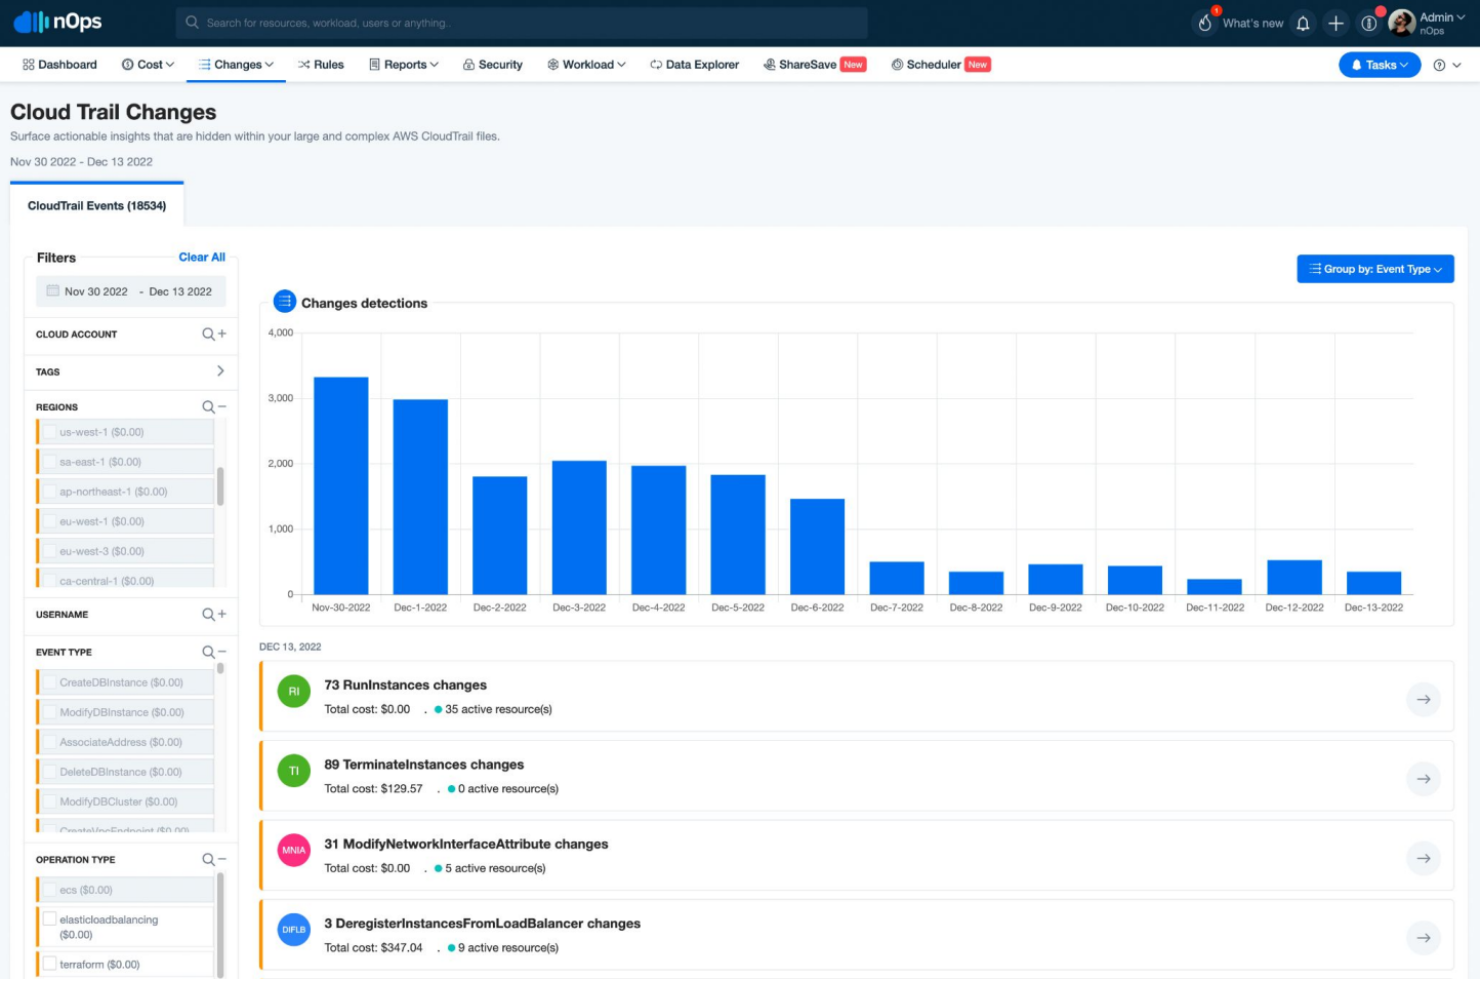Go to Dashboard menu item
The height and width of the screenshot is (987, 1480).
point(60,65)
